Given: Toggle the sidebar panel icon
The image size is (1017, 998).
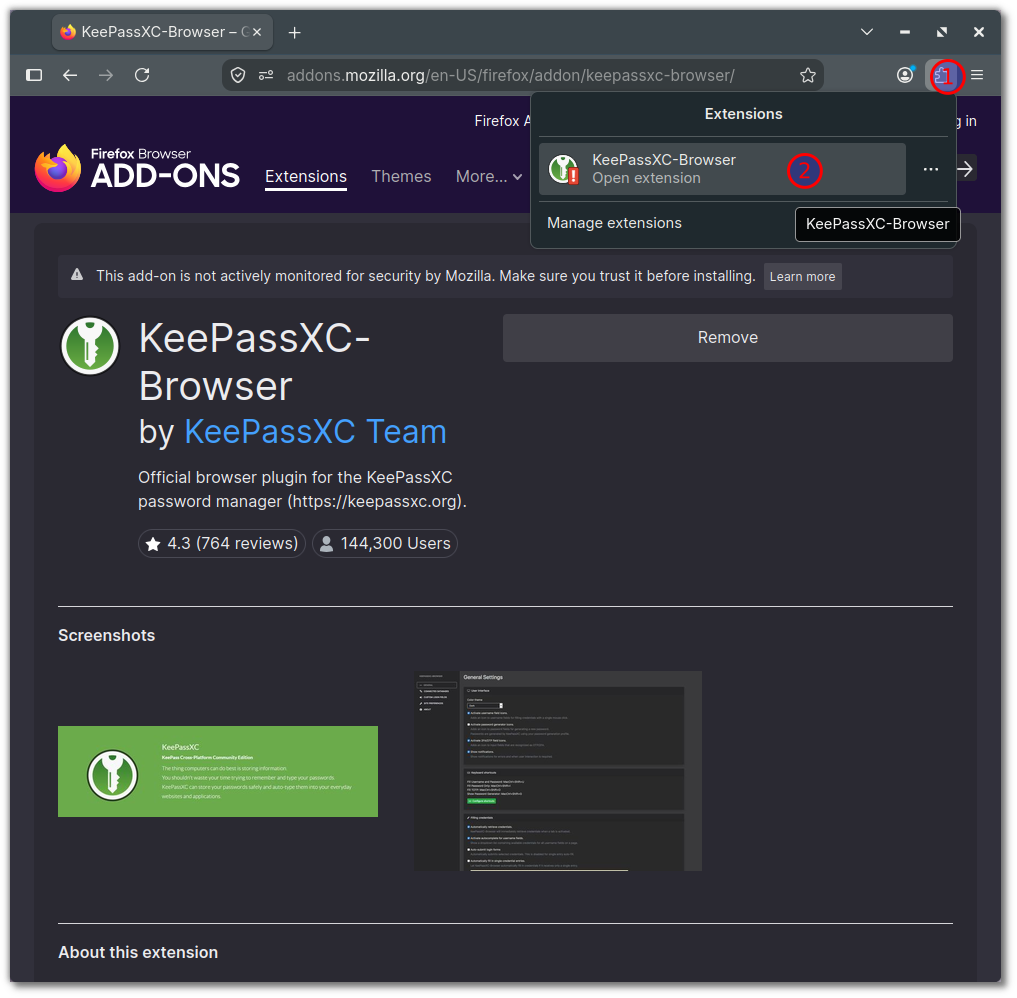Looking at the screenshot, I should coord(34,75).
